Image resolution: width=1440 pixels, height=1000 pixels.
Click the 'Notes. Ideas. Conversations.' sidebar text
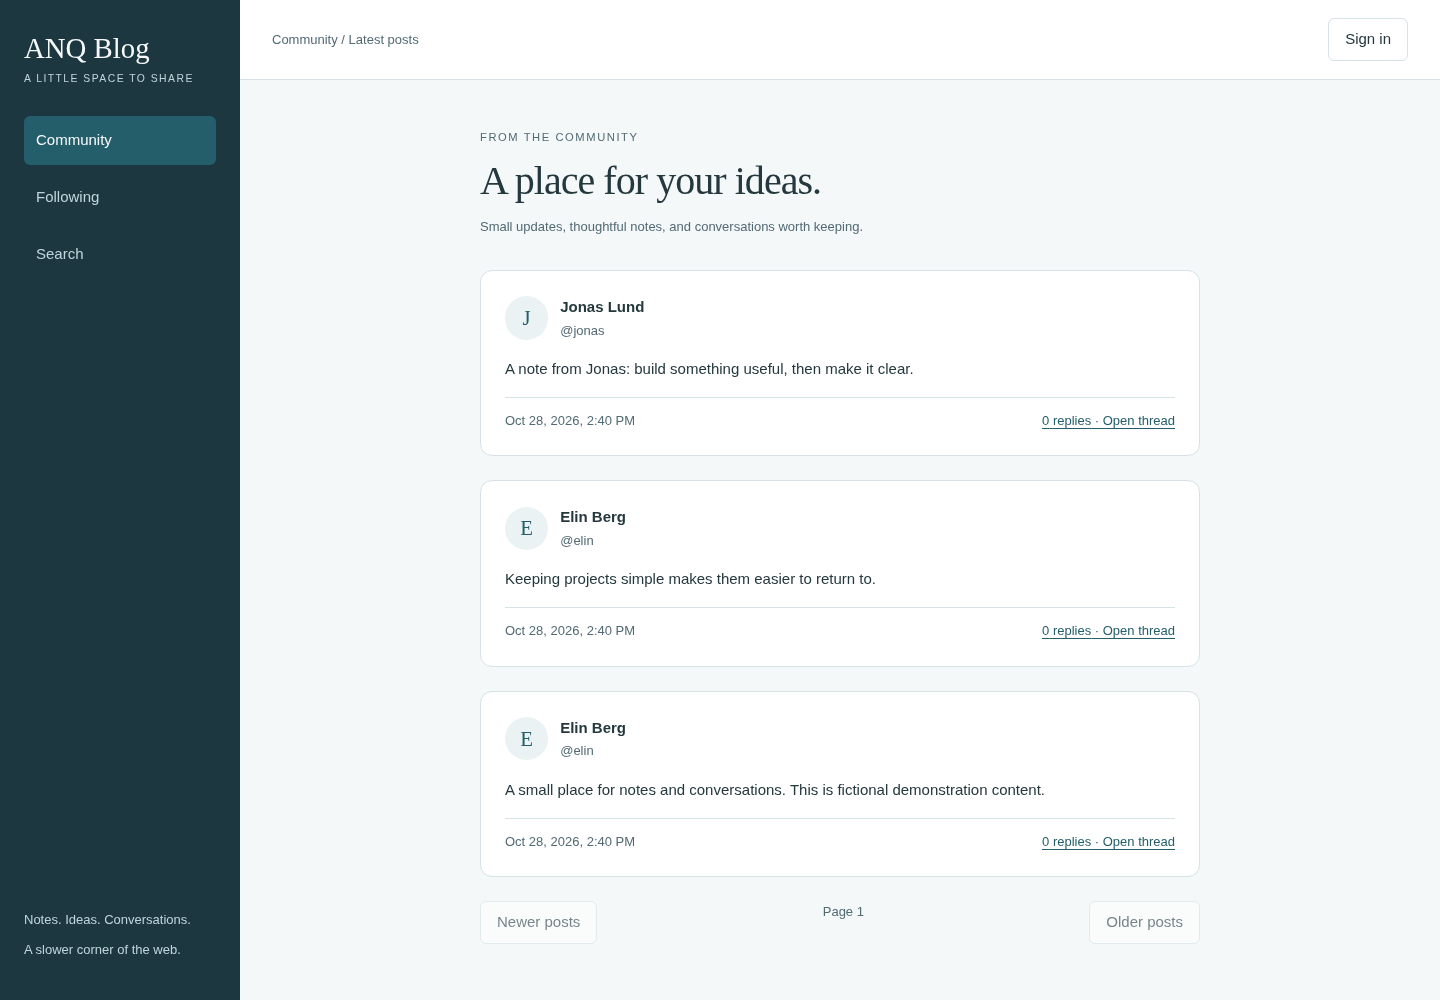click(x=107, y=920)
